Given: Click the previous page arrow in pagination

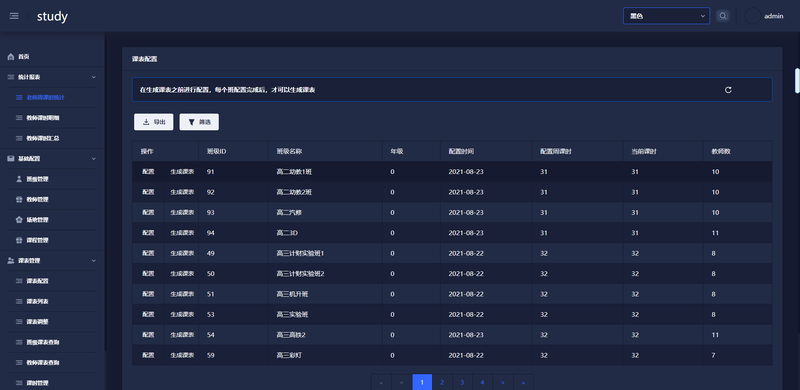Looking at the screenshot, I should click(x=402, y=382).
